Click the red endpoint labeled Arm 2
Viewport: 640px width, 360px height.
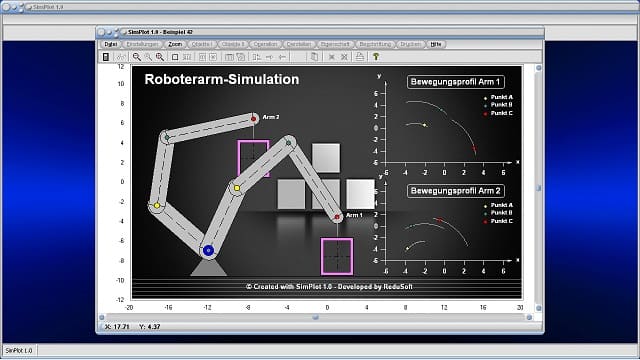click(253, 119)
